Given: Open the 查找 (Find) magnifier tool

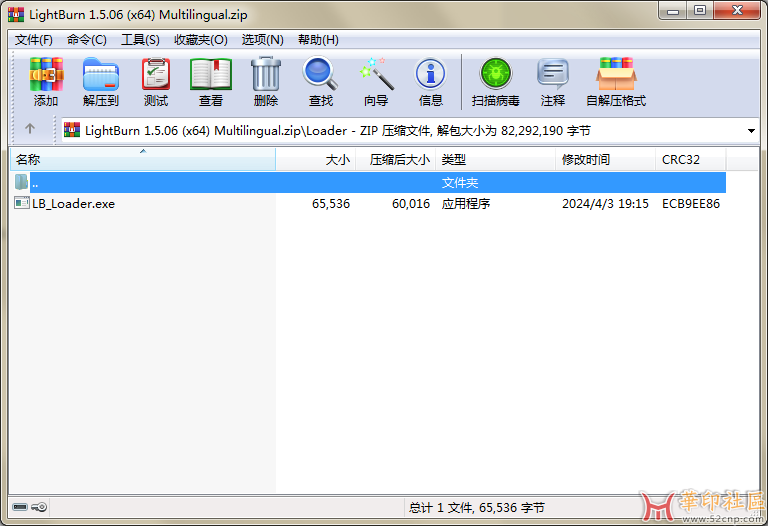Looking at the screenshot, I should click(x=321, y=74).
